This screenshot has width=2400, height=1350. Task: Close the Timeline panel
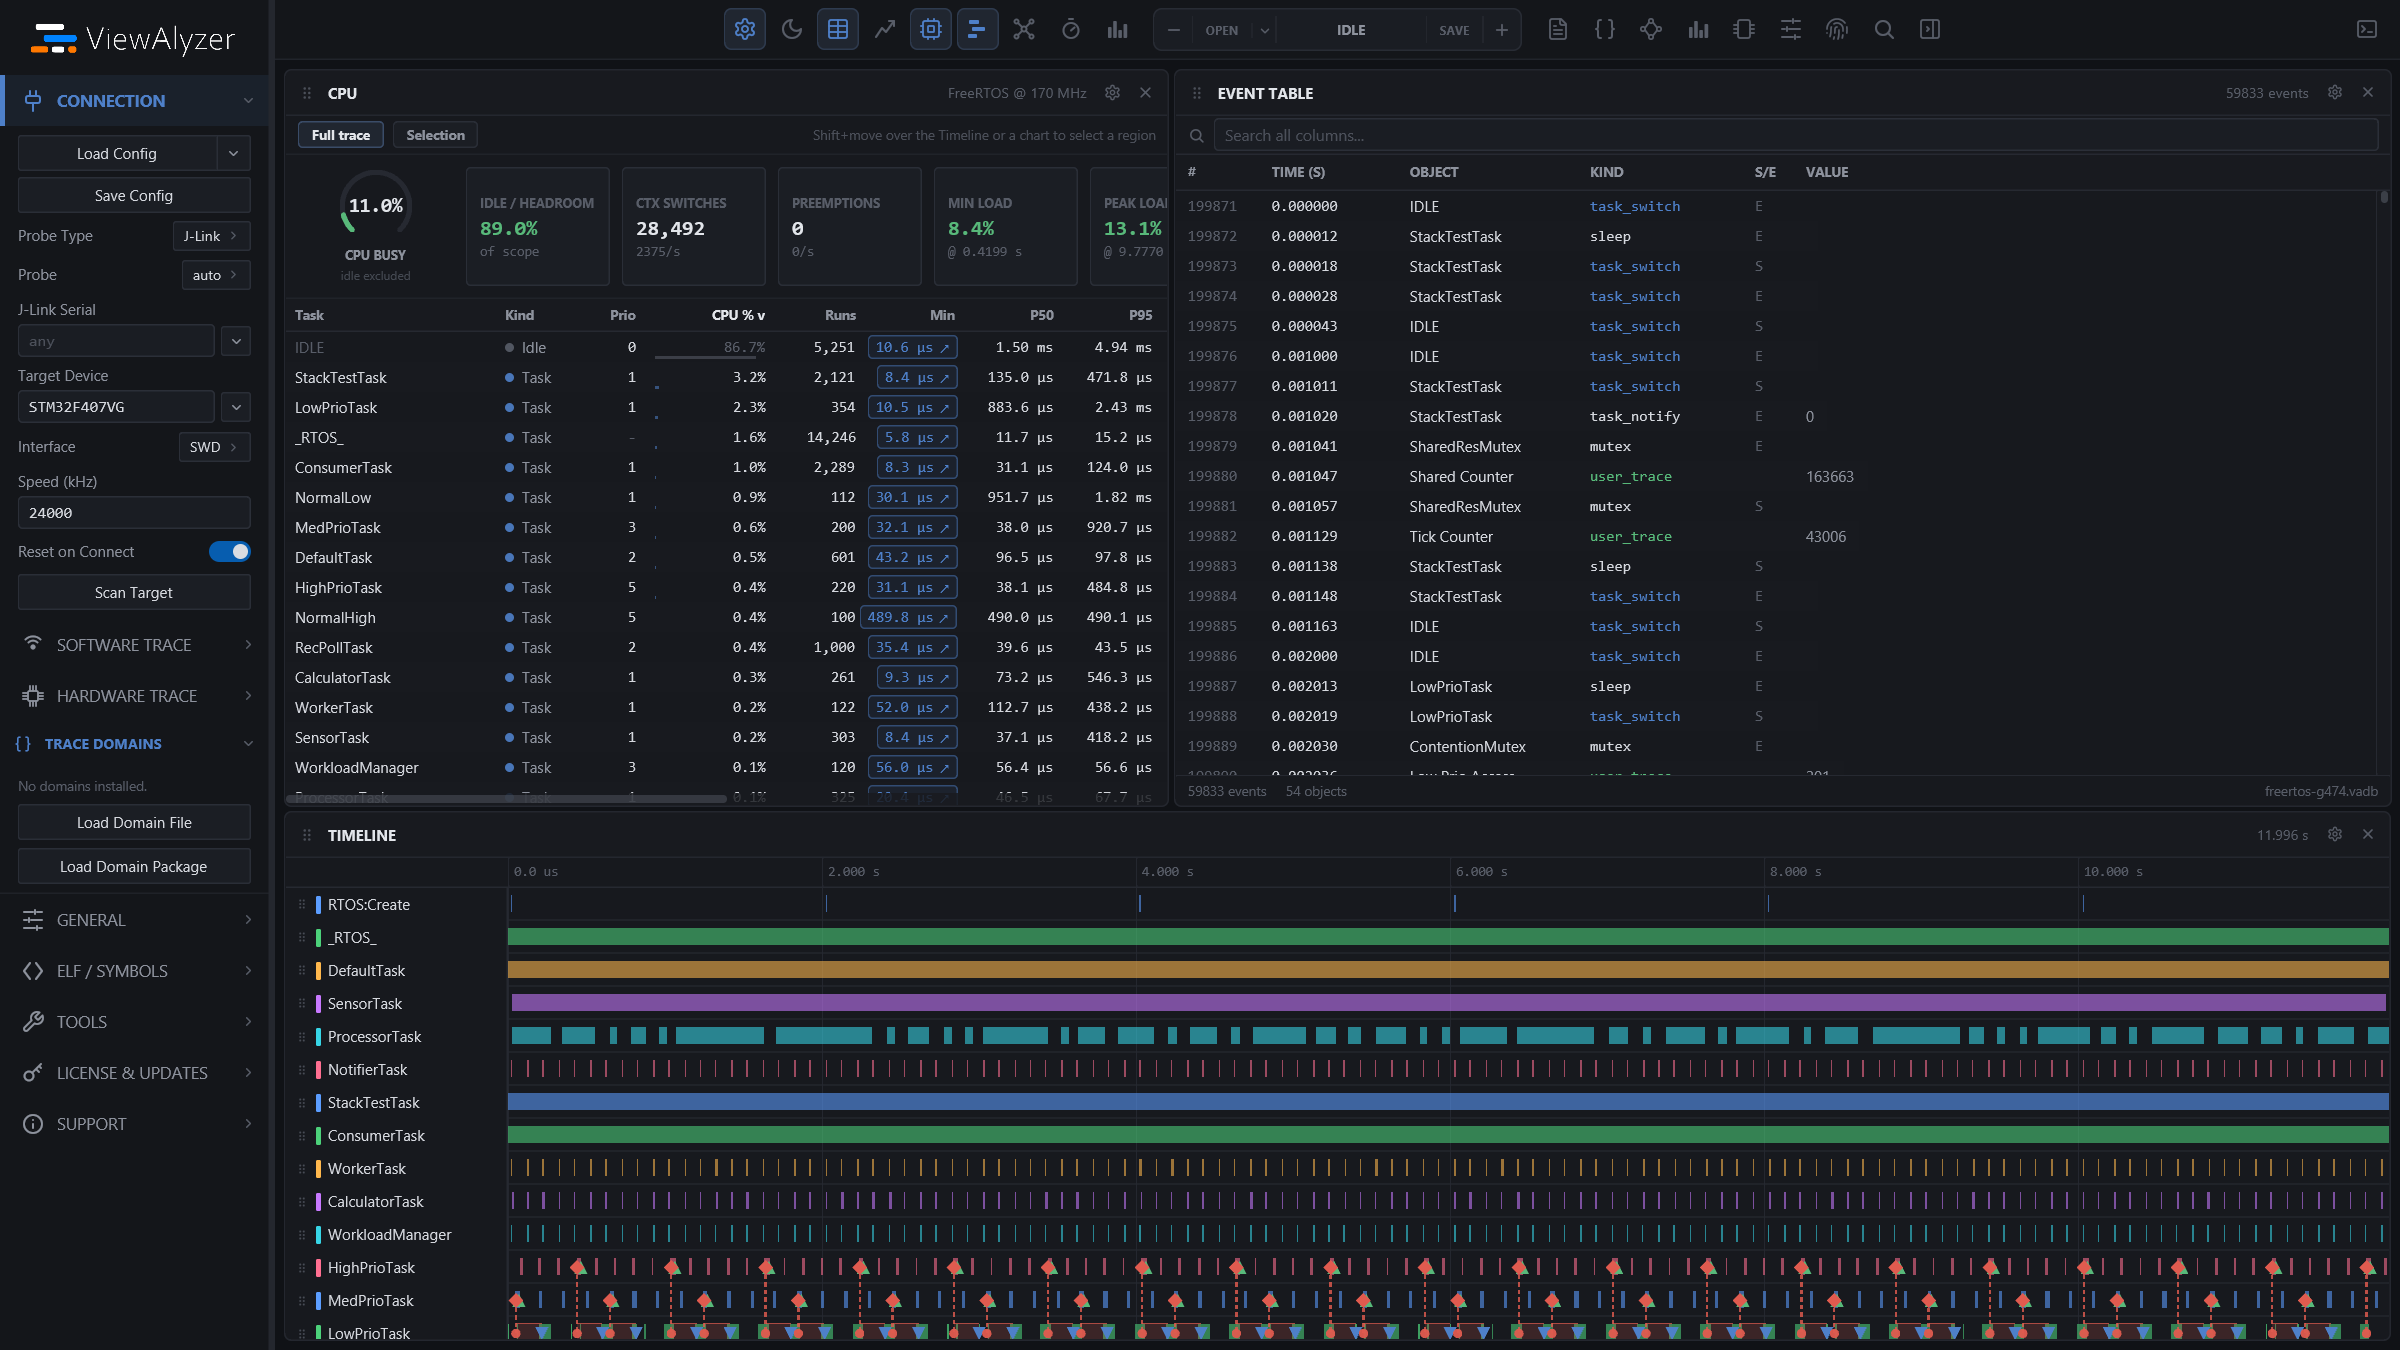tap(2368, 834)
